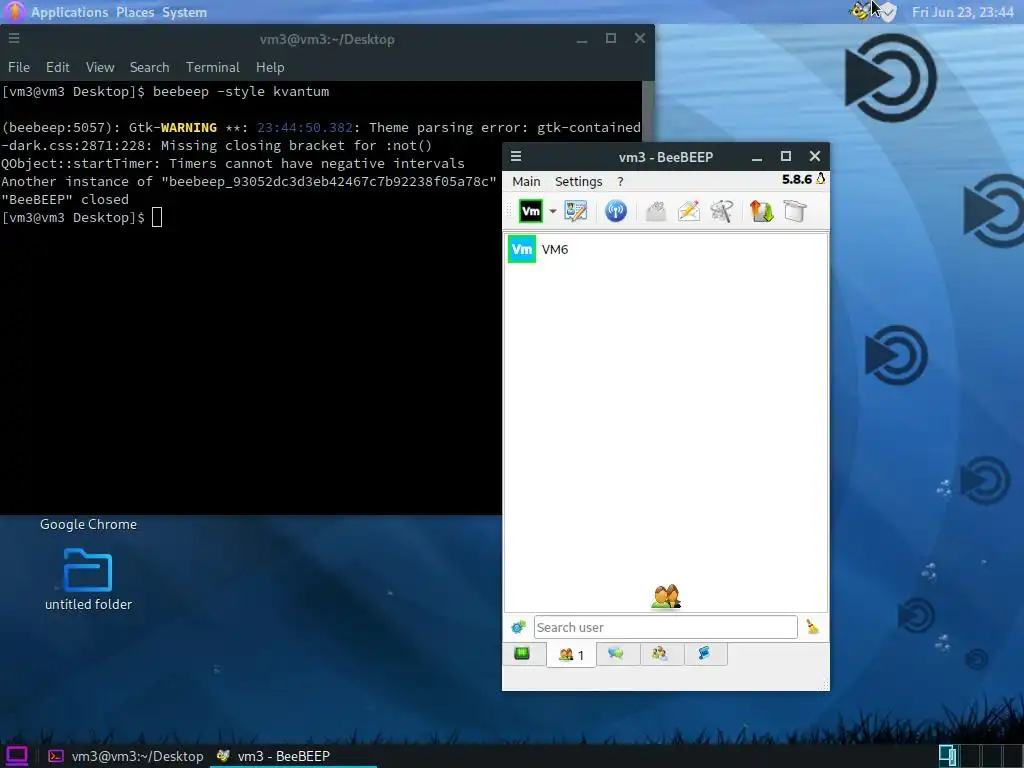
Task: Click the two-users icon above the search box
Action: 666,596
